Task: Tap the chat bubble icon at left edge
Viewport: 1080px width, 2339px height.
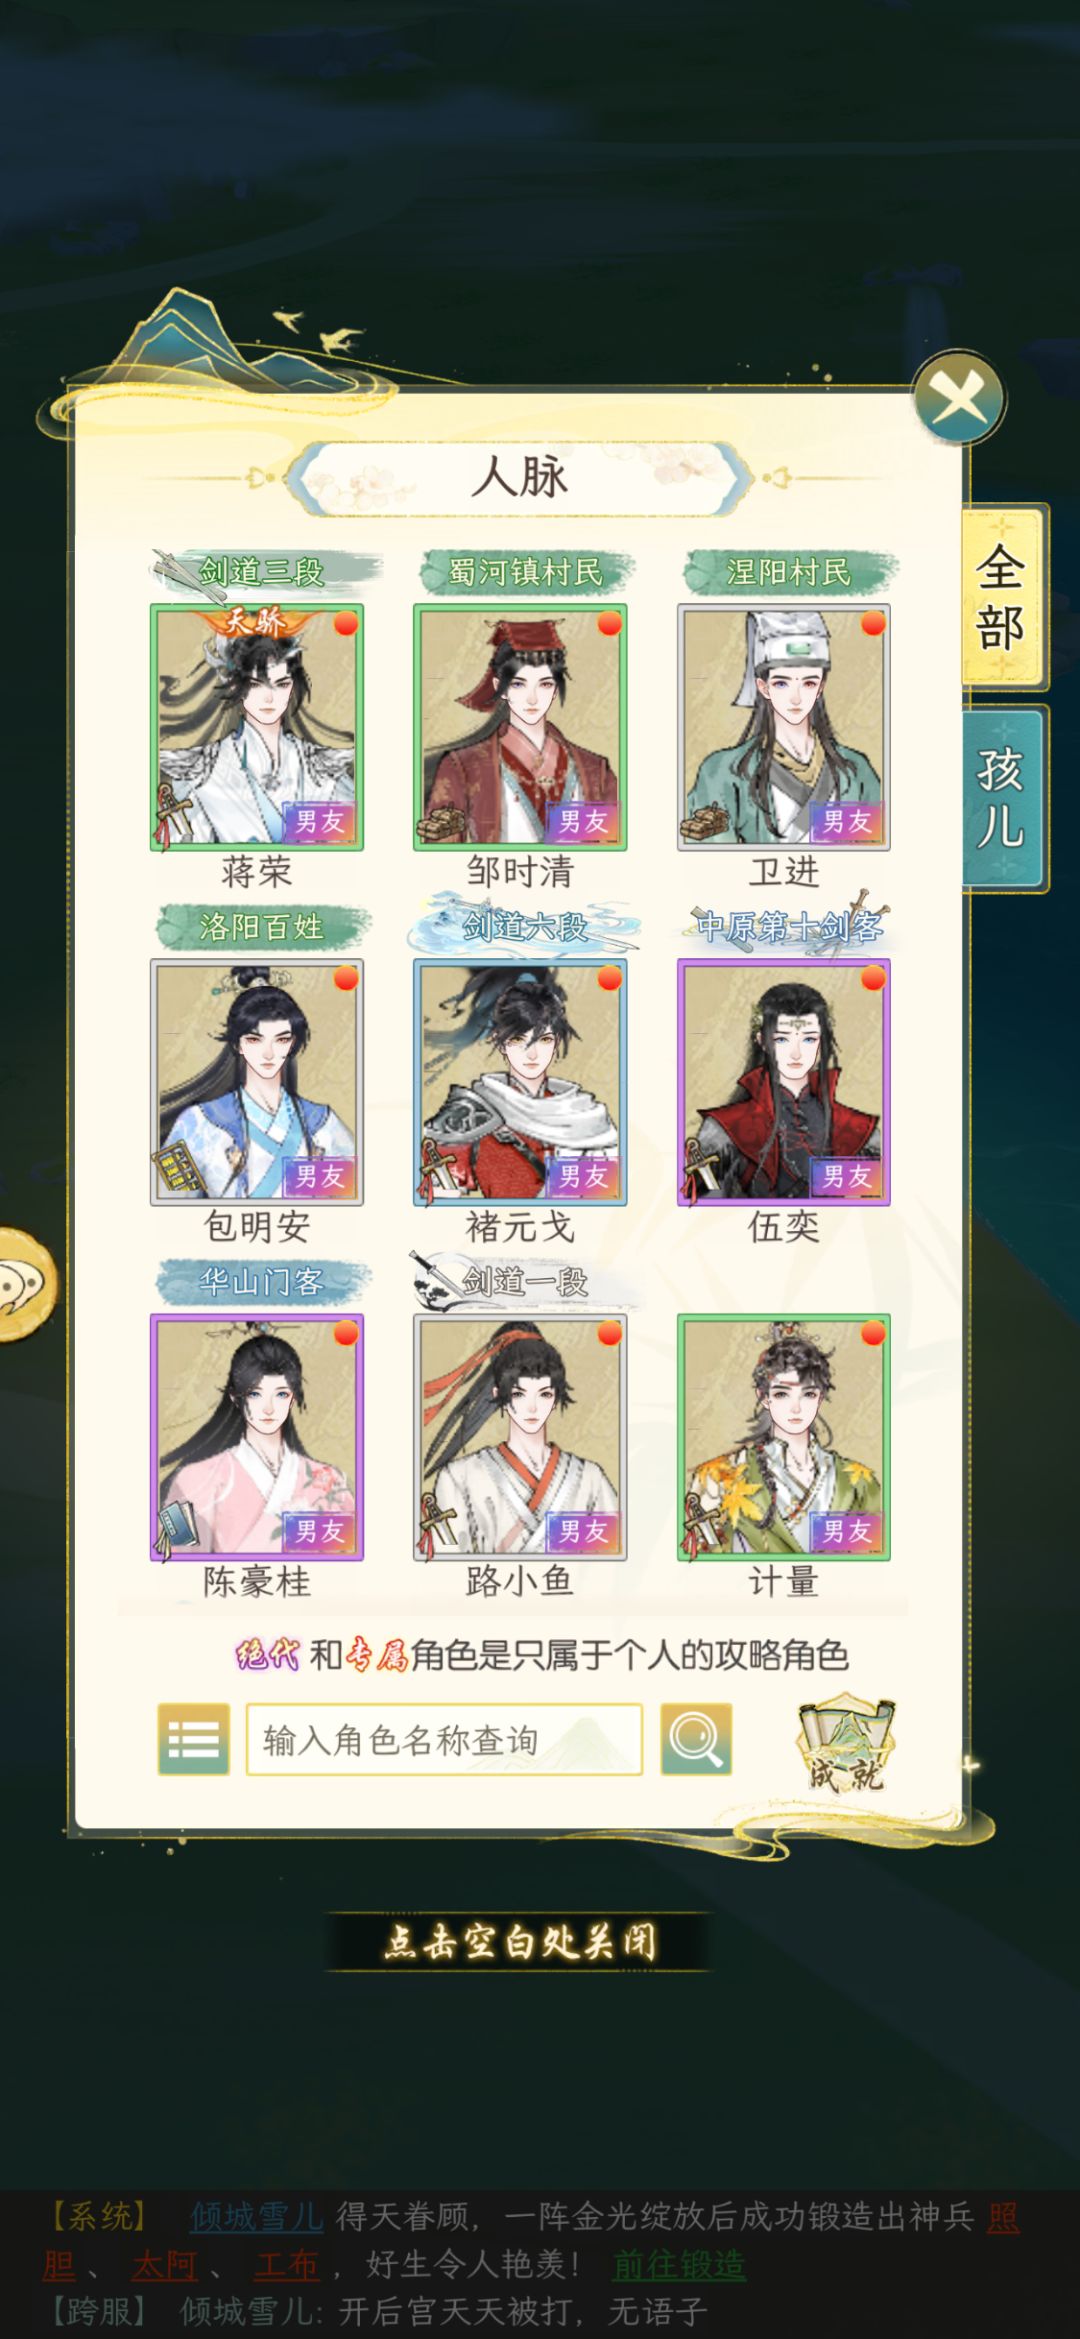Action: click(24, 1285)
